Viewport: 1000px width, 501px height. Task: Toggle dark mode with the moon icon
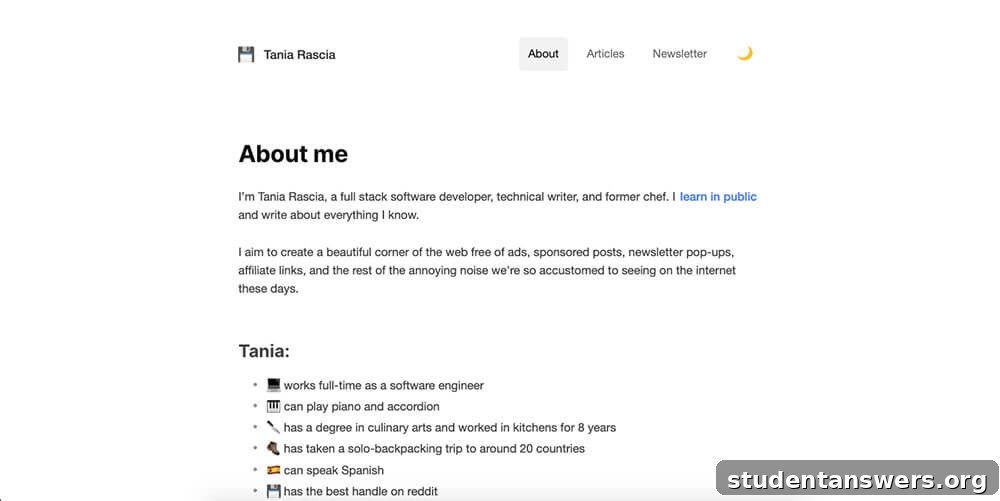pyautogui.click(x=744, y=54)
